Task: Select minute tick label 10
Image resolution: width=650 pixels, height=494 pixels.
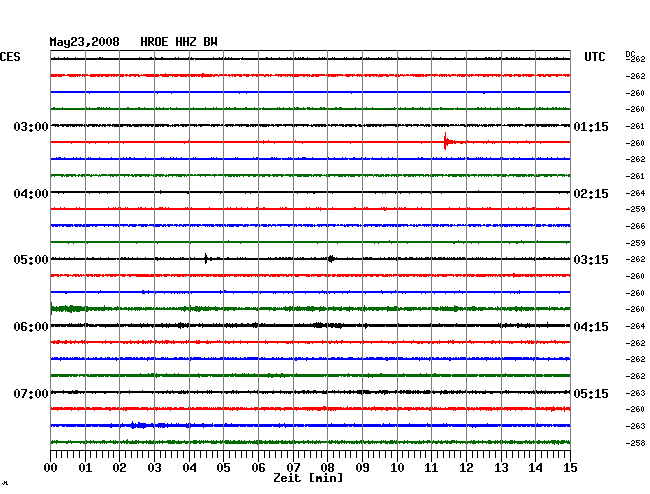Action: pyautogui.click(x=397, y=468)
